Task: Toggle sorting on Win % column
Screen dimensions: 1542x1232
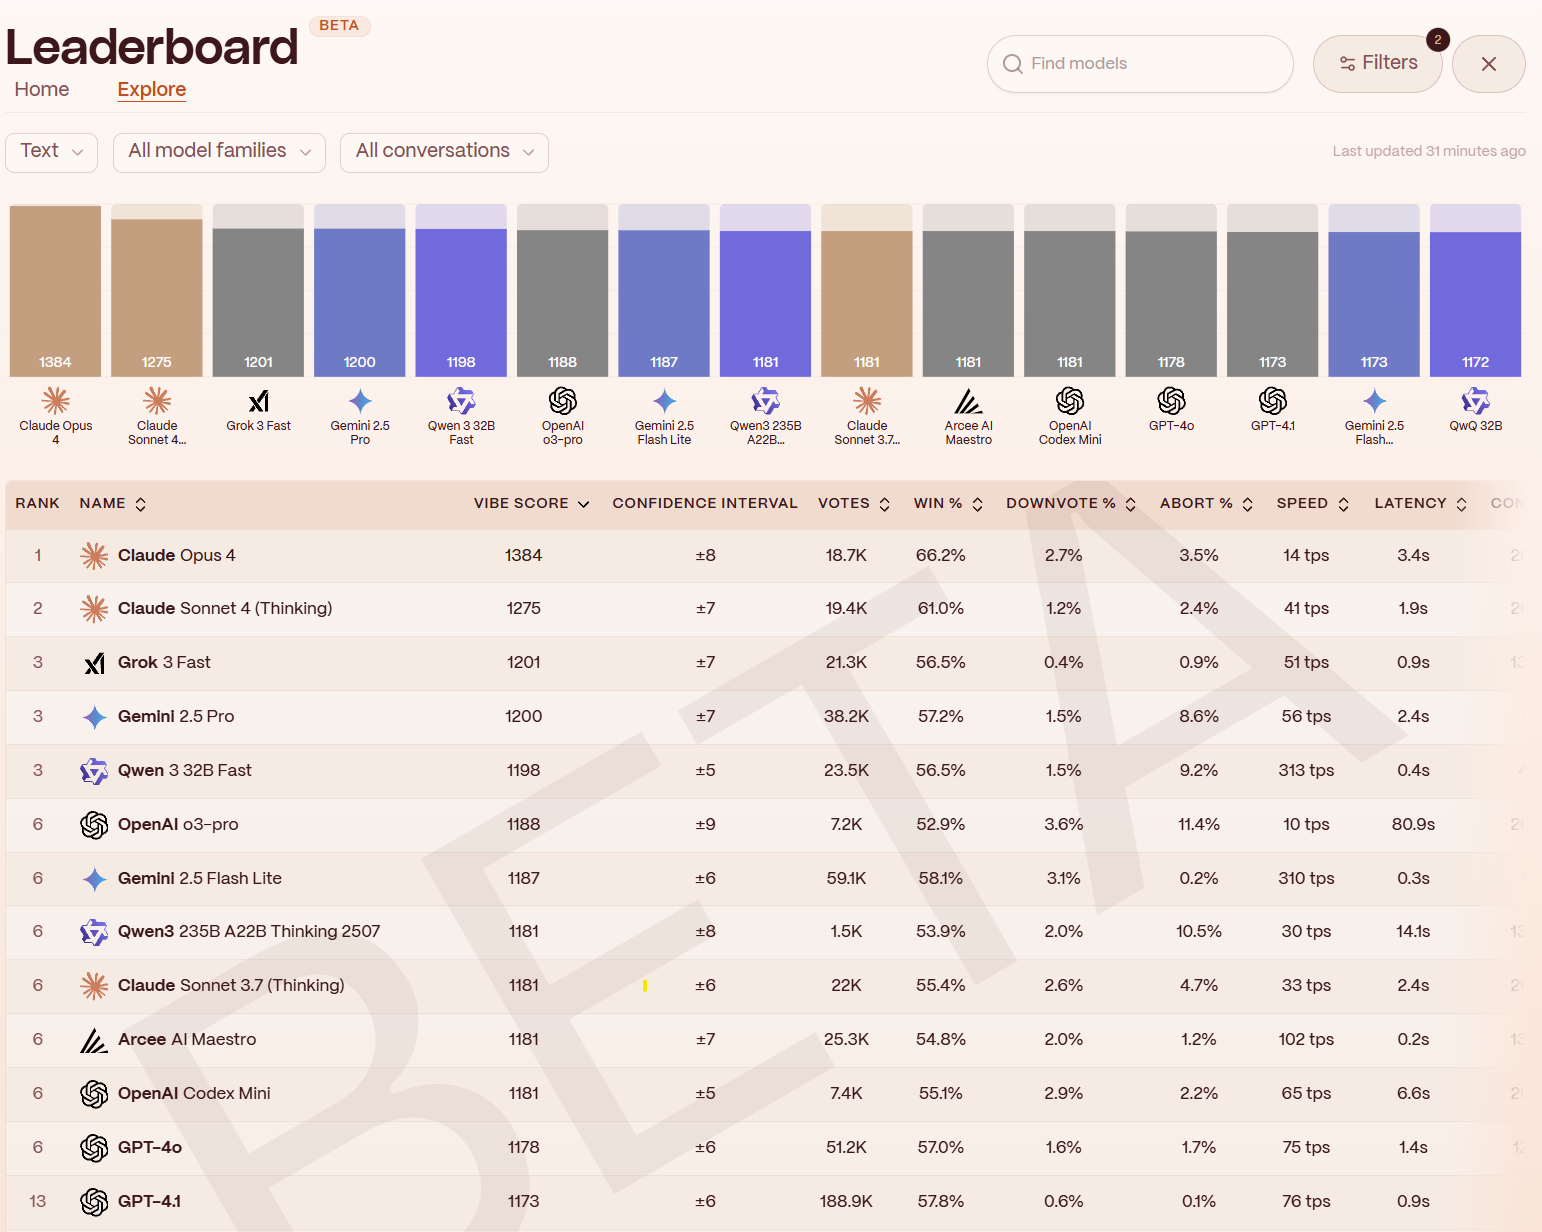Action: tap(947, 504)
